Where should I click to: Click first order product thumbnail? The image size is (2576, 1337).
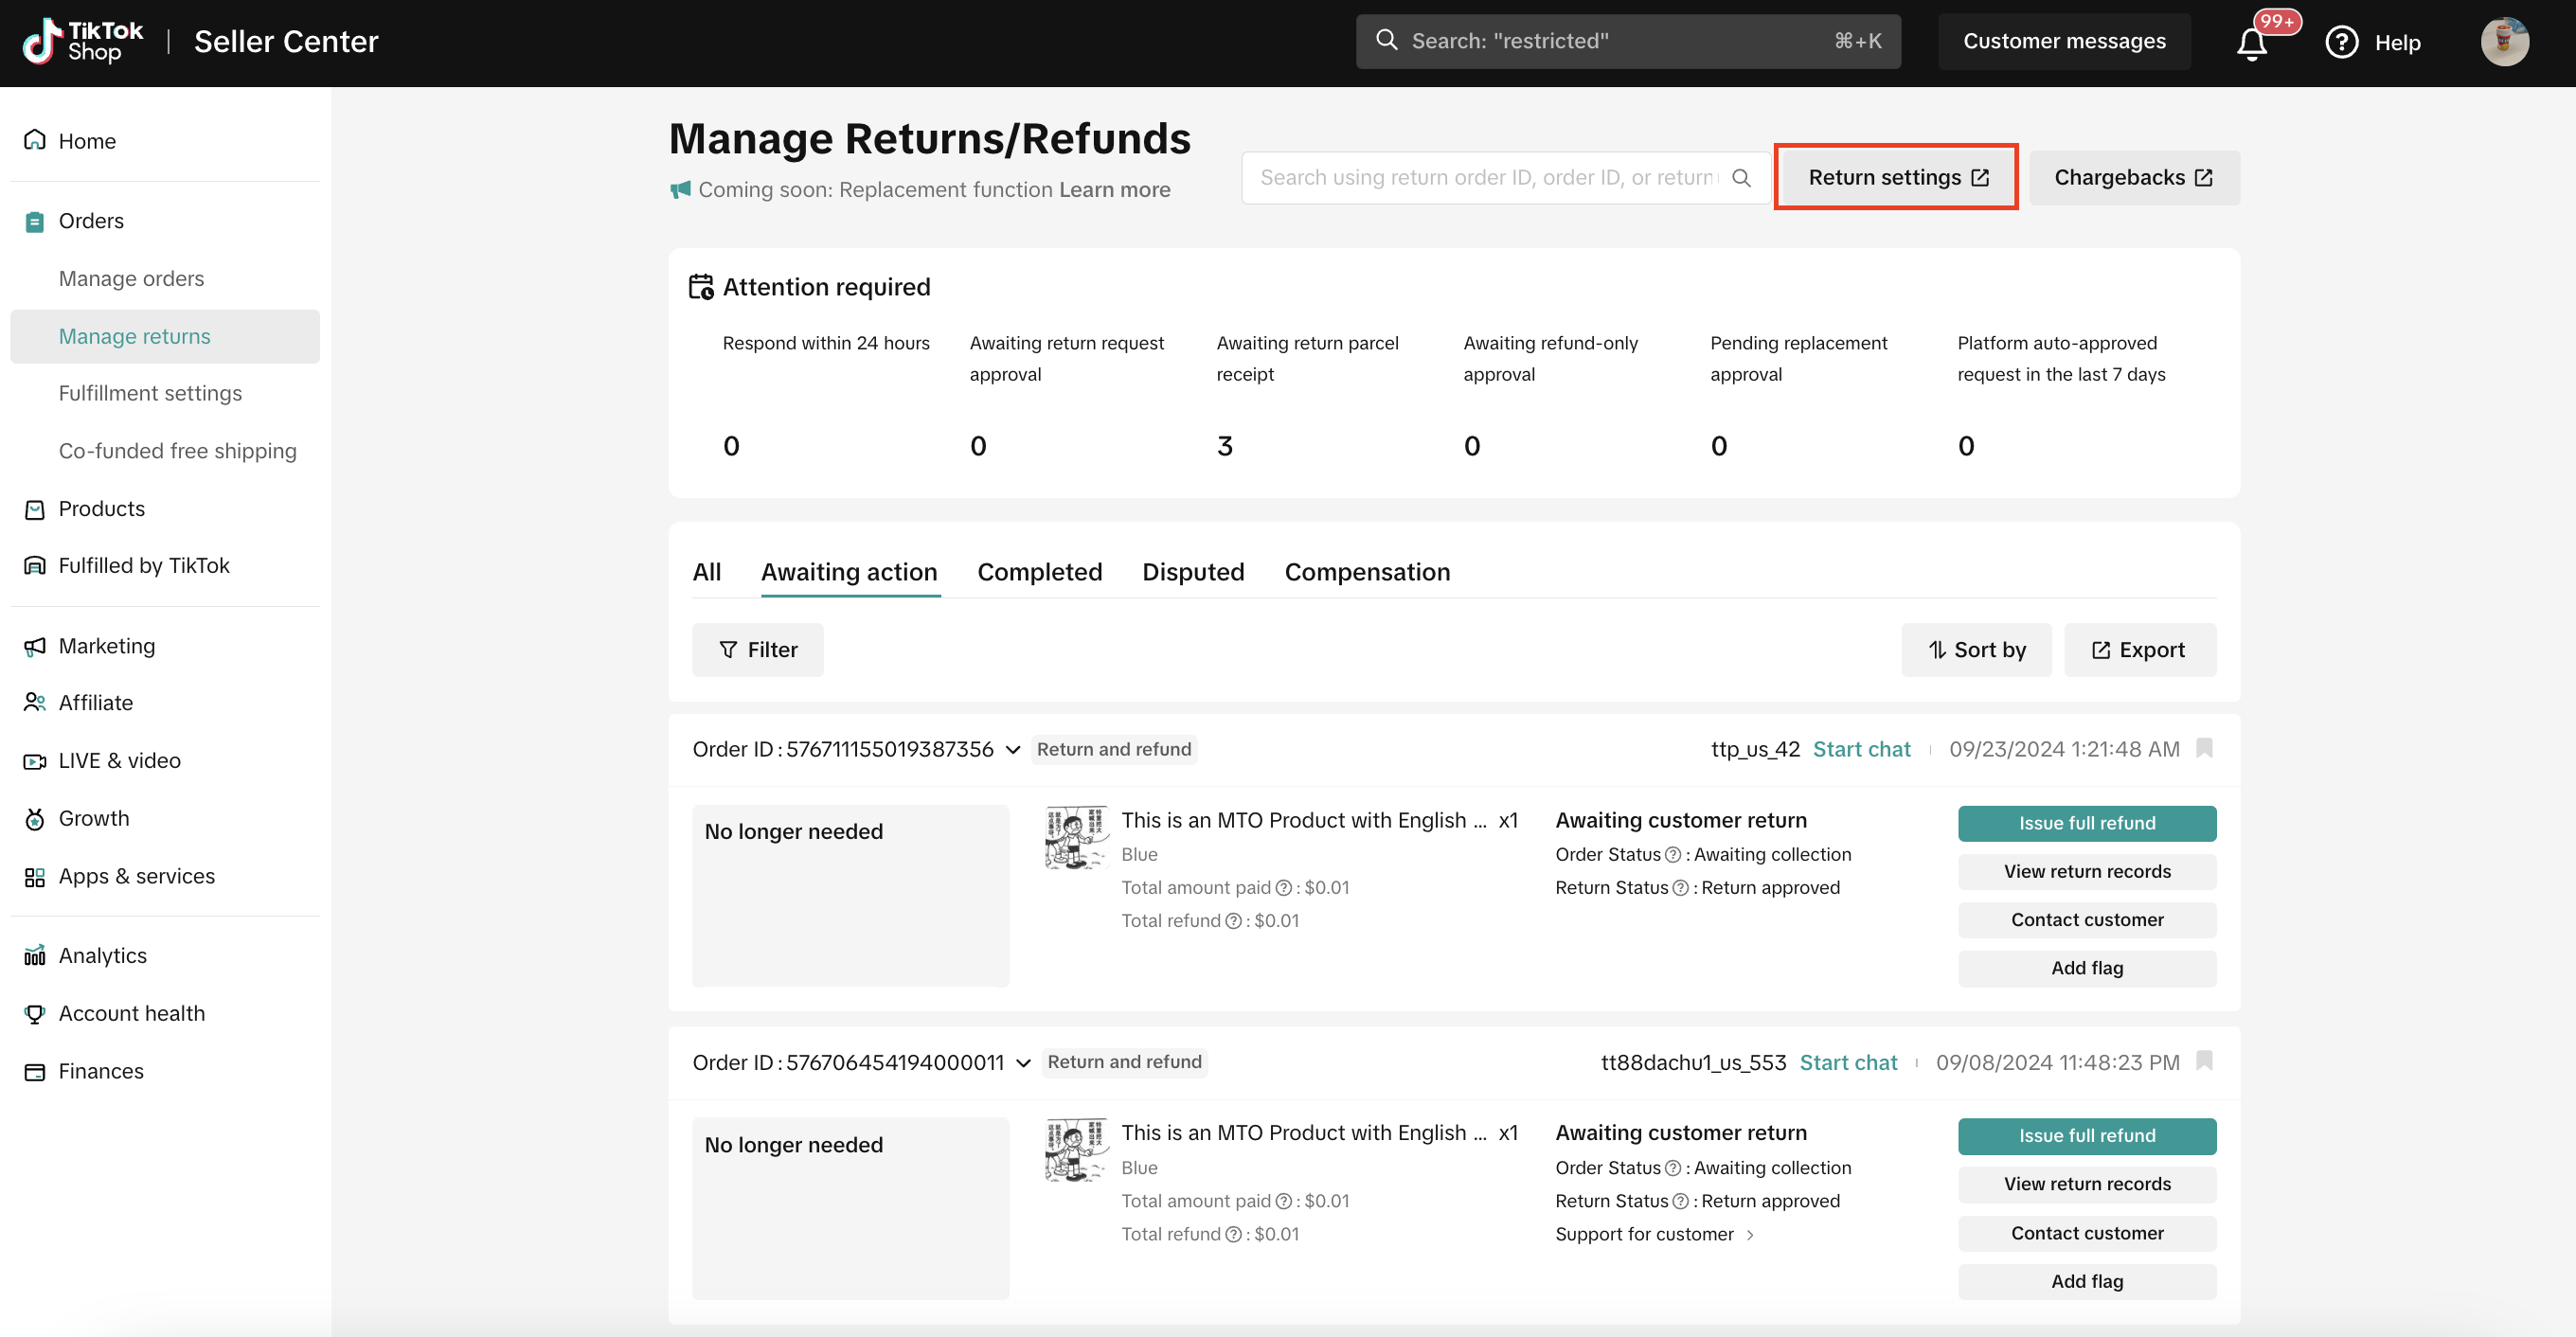click(x=1075, y=837)
